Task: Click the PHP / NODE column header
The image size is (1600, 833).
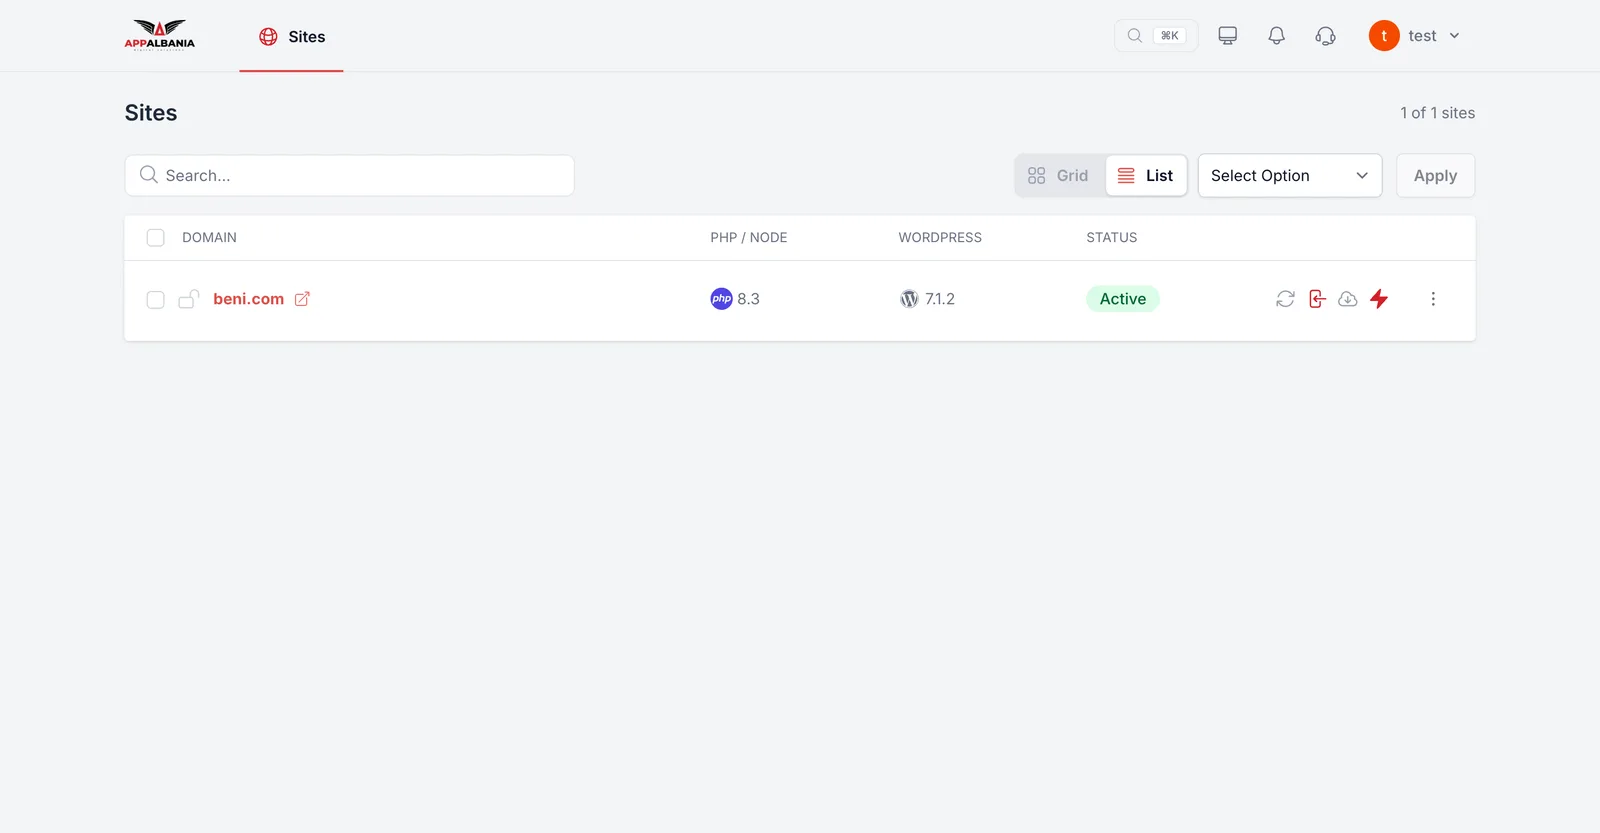Action: point(748,238)
